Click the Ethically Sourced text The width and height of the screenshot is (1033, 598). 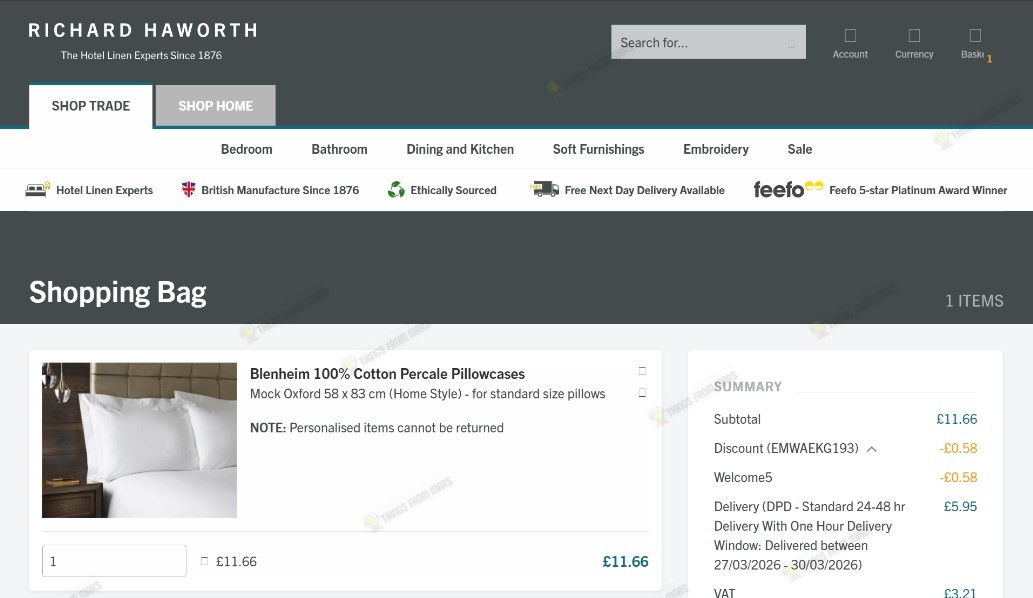coord(453,190)
